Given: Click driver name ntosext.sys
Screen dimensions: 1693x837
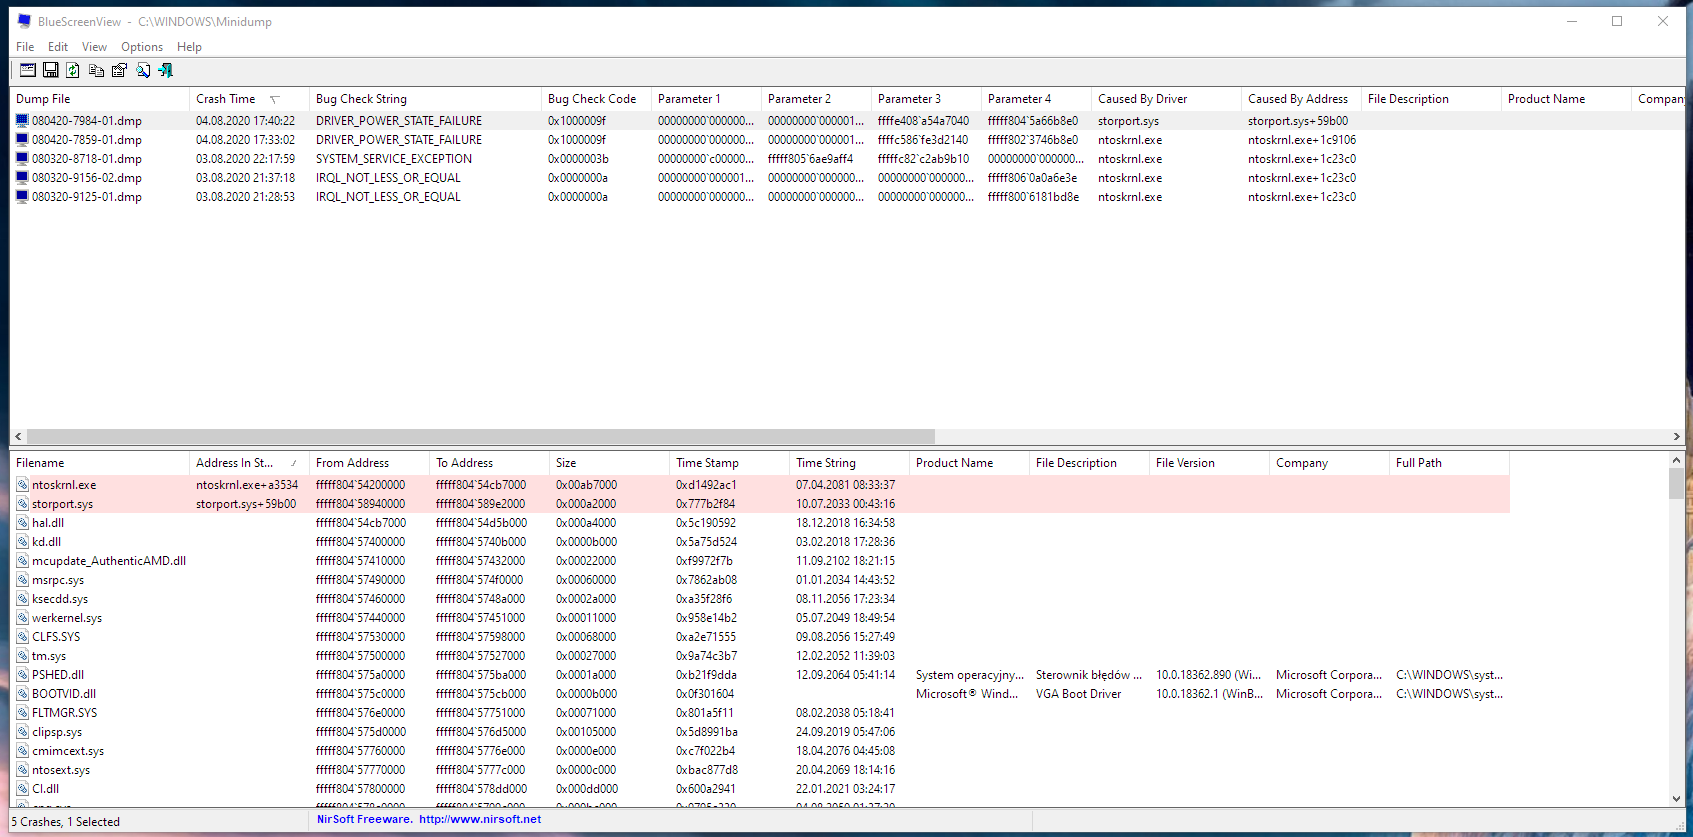Looking at the screenshot, I should 61,770.
